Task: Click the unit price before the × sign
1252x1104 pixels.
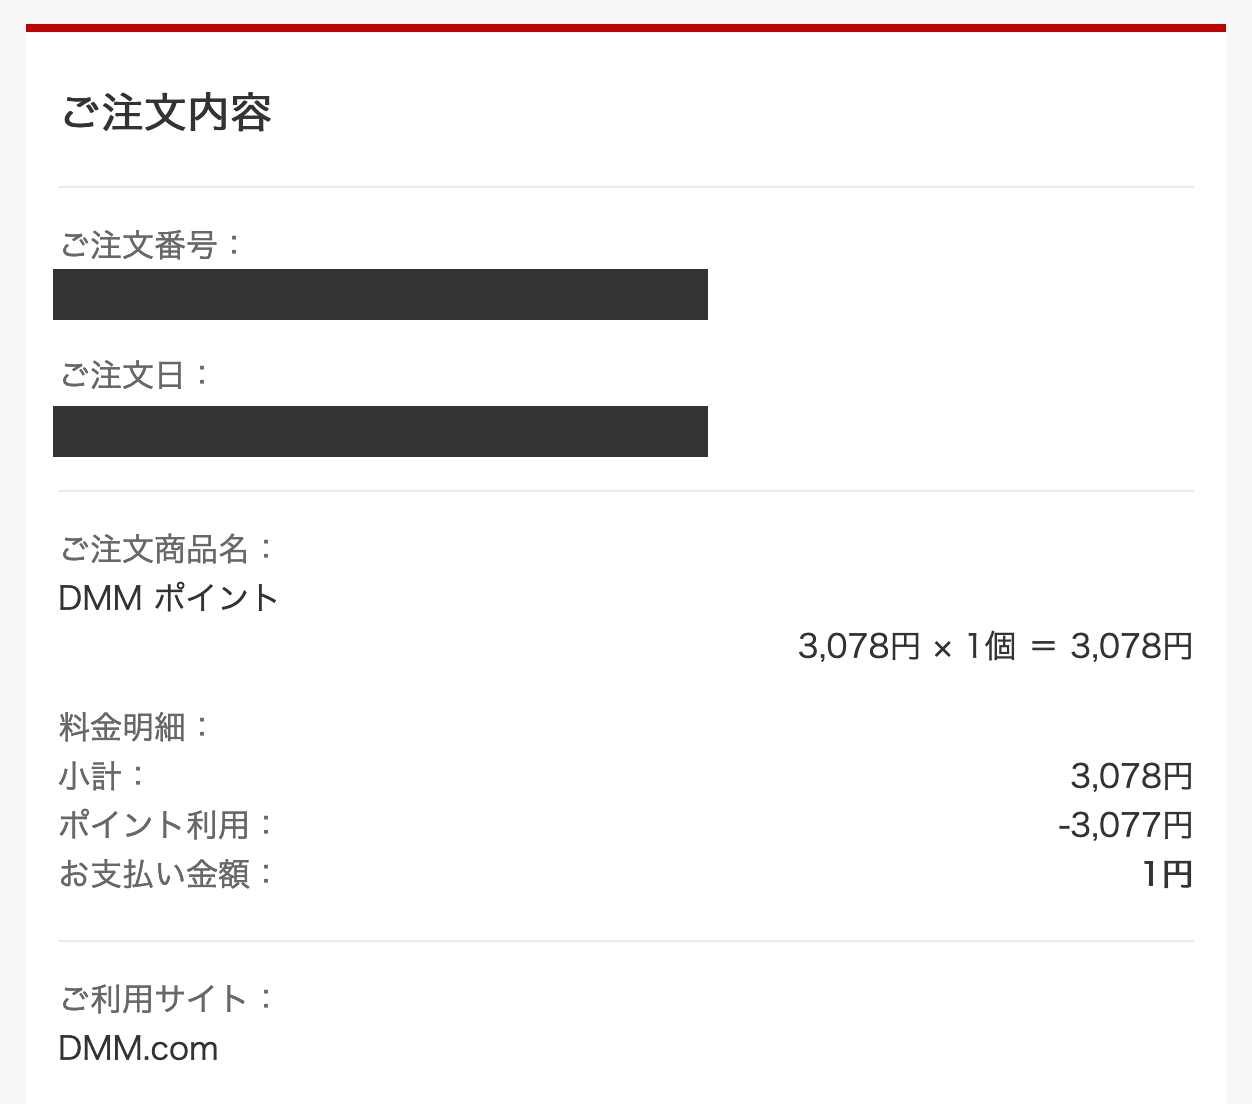Action: 858,647
